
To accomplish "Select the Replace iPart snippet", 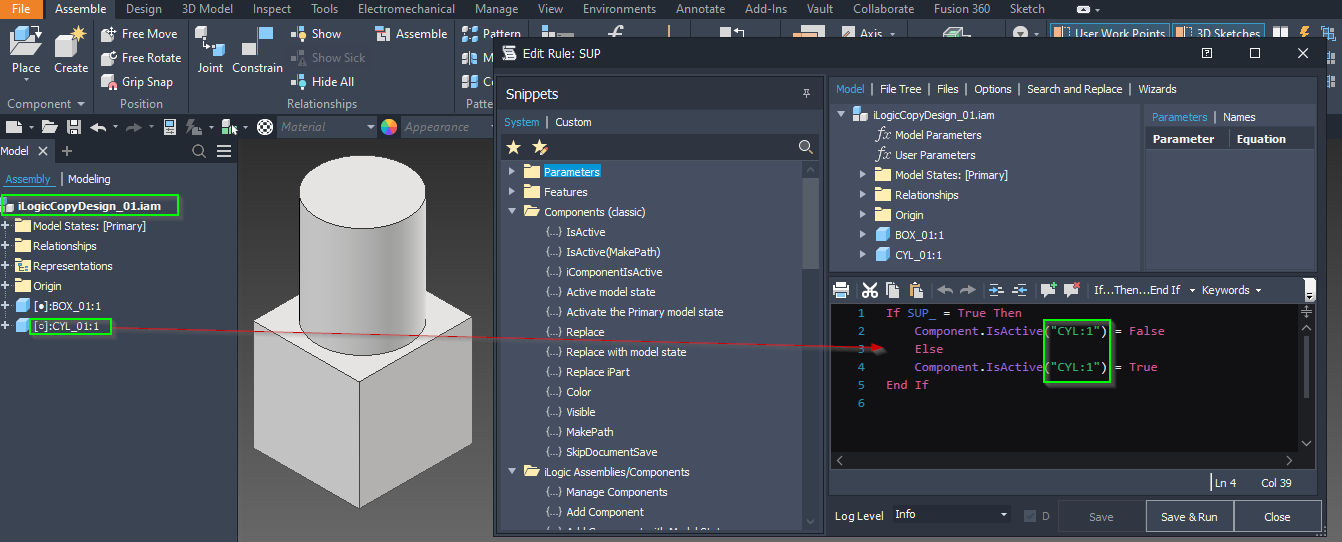I will pos(597,372).
